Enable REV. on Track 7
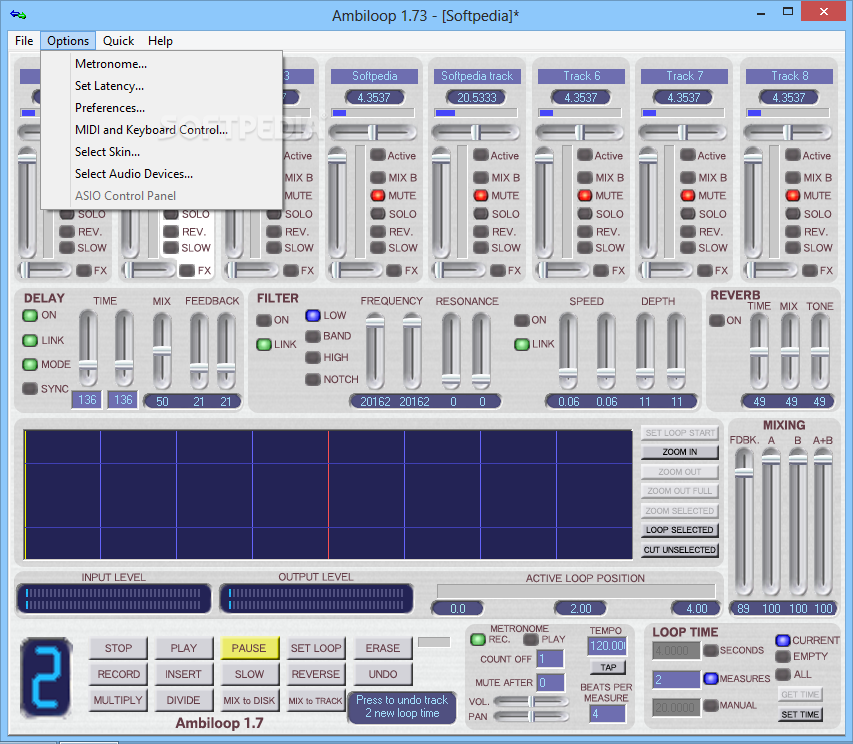This screenshot has height=744, width=853. pos(688,232)
